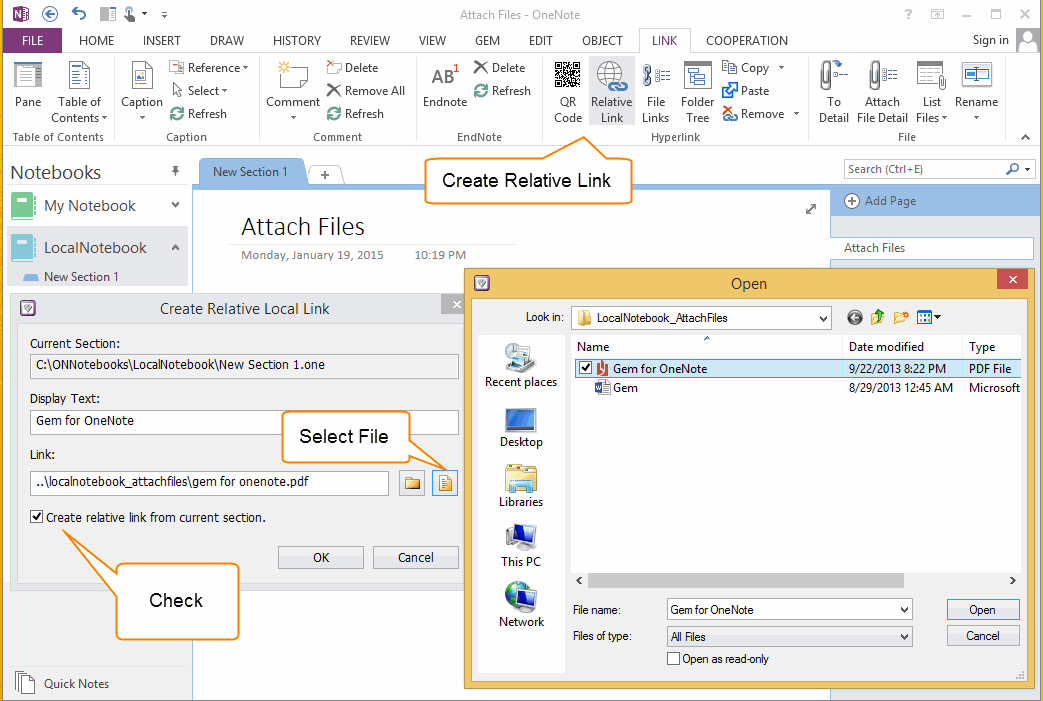Click Paste in the Hyperlink group
The image size is (1043, 701).
pyautogui.click(x=746, y=90)
